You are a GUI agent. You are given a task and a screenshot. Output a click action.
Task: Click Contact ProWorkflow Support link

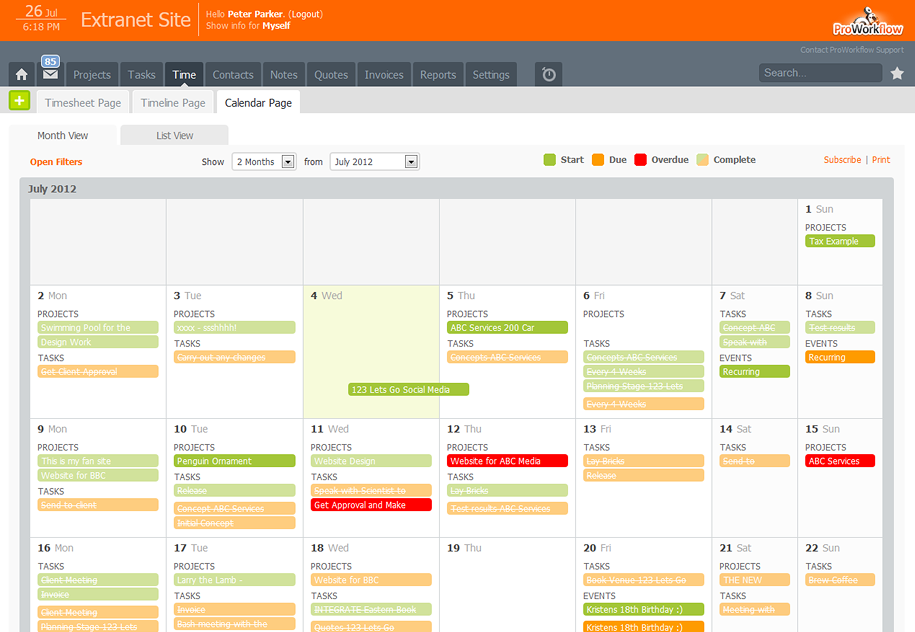coord(851,50)
